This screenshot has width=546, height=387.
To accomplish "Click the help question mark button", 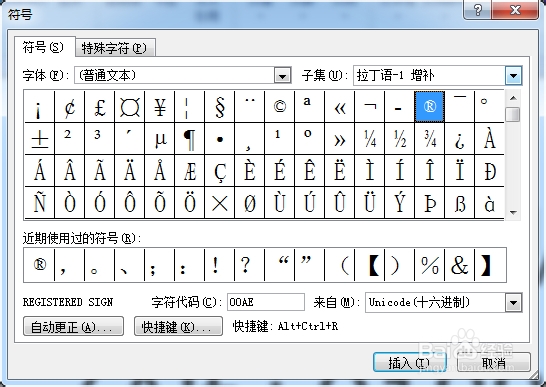I will coord(477,9).
